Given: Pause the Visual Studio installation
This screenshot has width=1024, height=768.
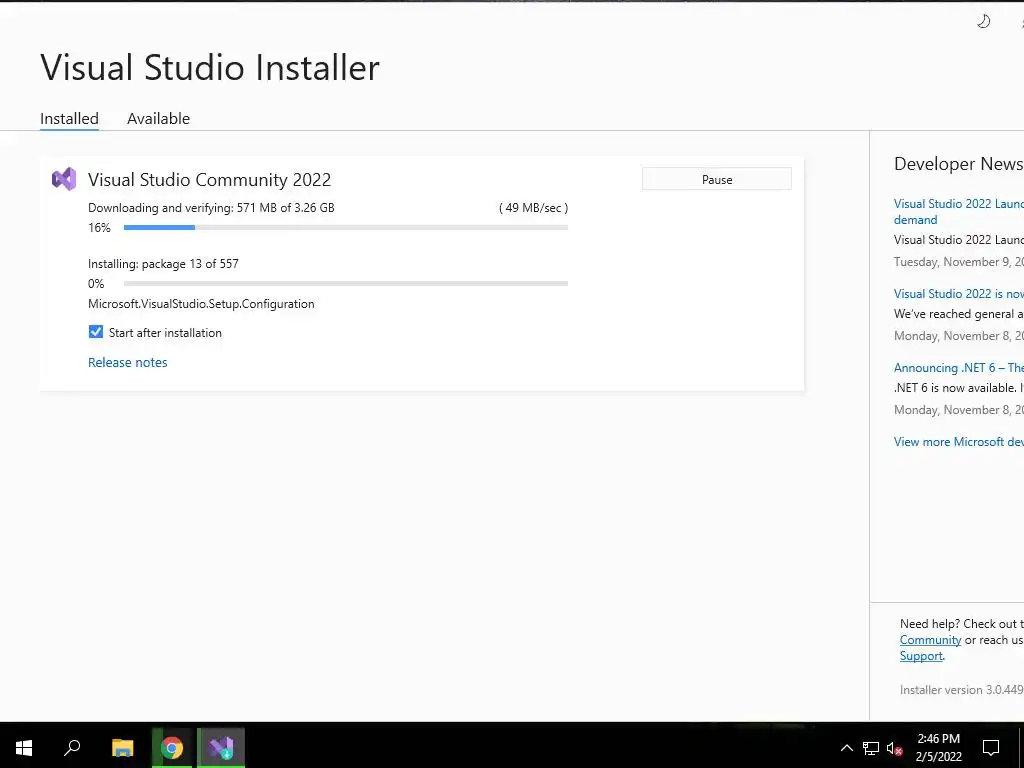Looking at the screenshot, I should coord(717,180).
